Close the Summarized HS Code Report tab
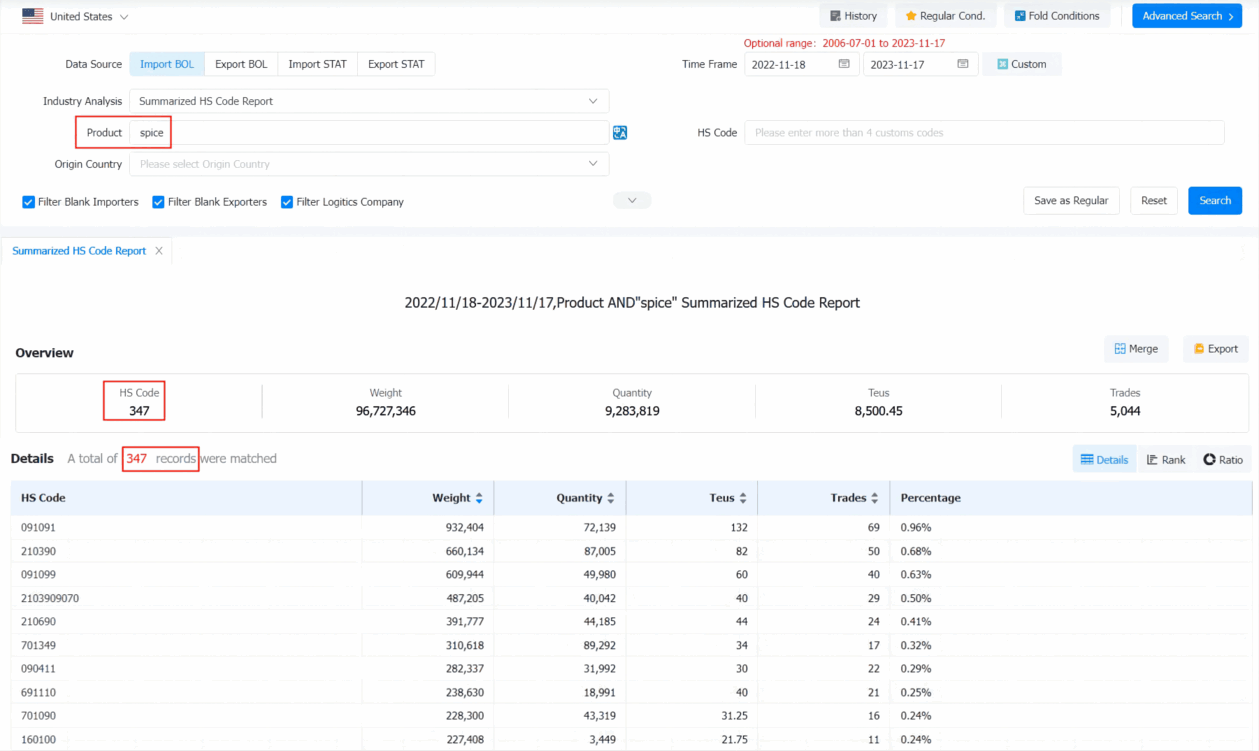1259x751 pixels. click(x=158, y=251)
